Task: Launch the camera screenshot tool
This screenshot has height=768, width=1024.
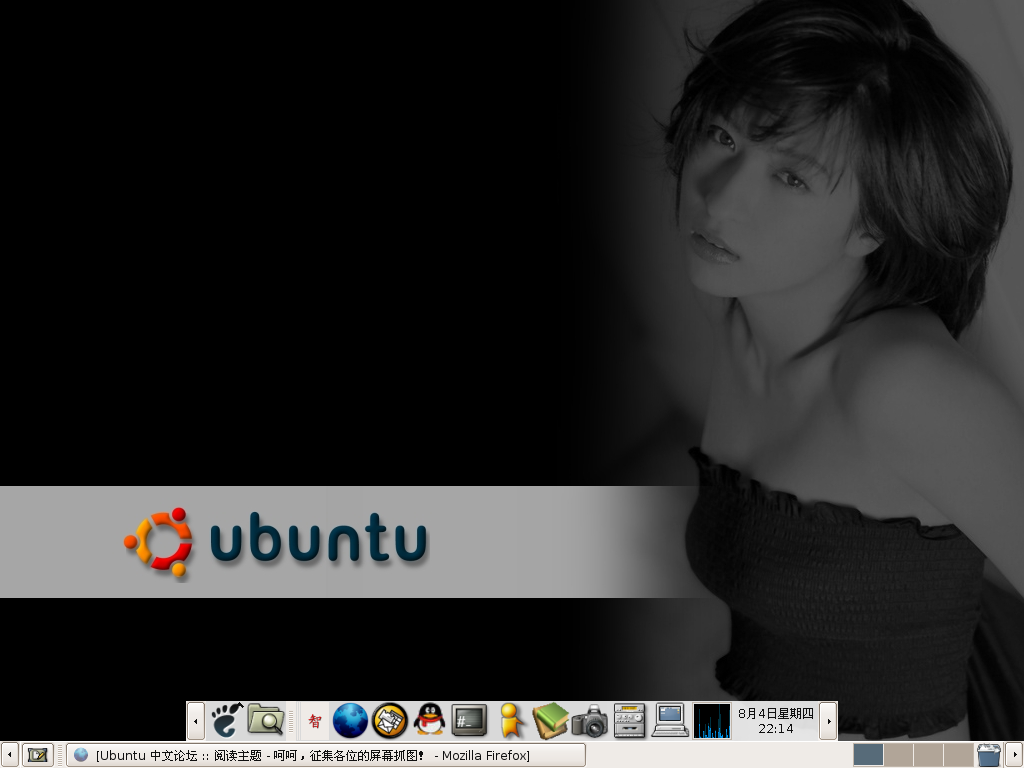Action: (590, 720)
